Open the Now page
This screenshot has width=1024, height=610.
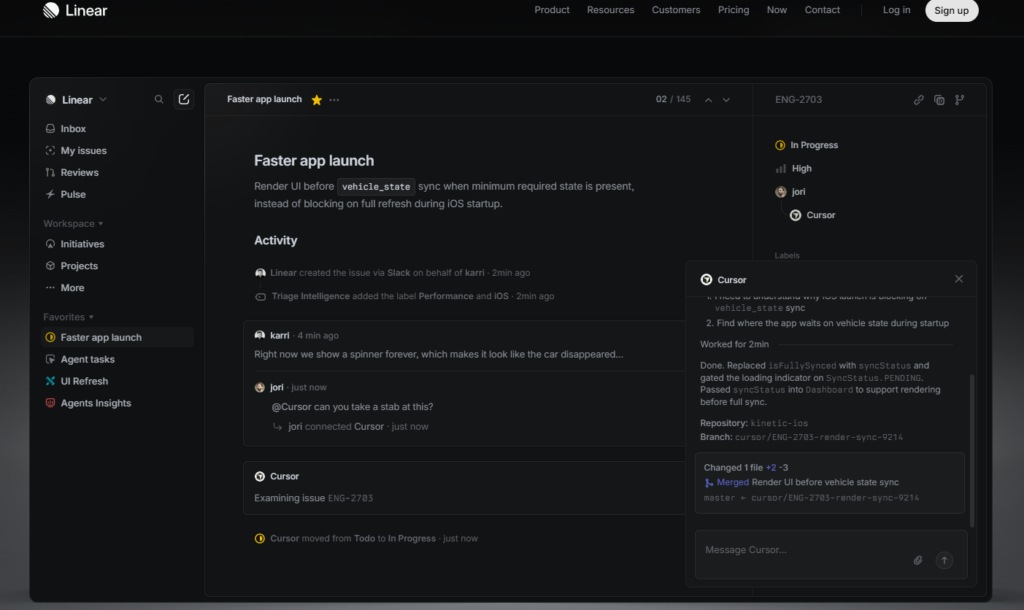pyautogui.click(x=776, y=10)
